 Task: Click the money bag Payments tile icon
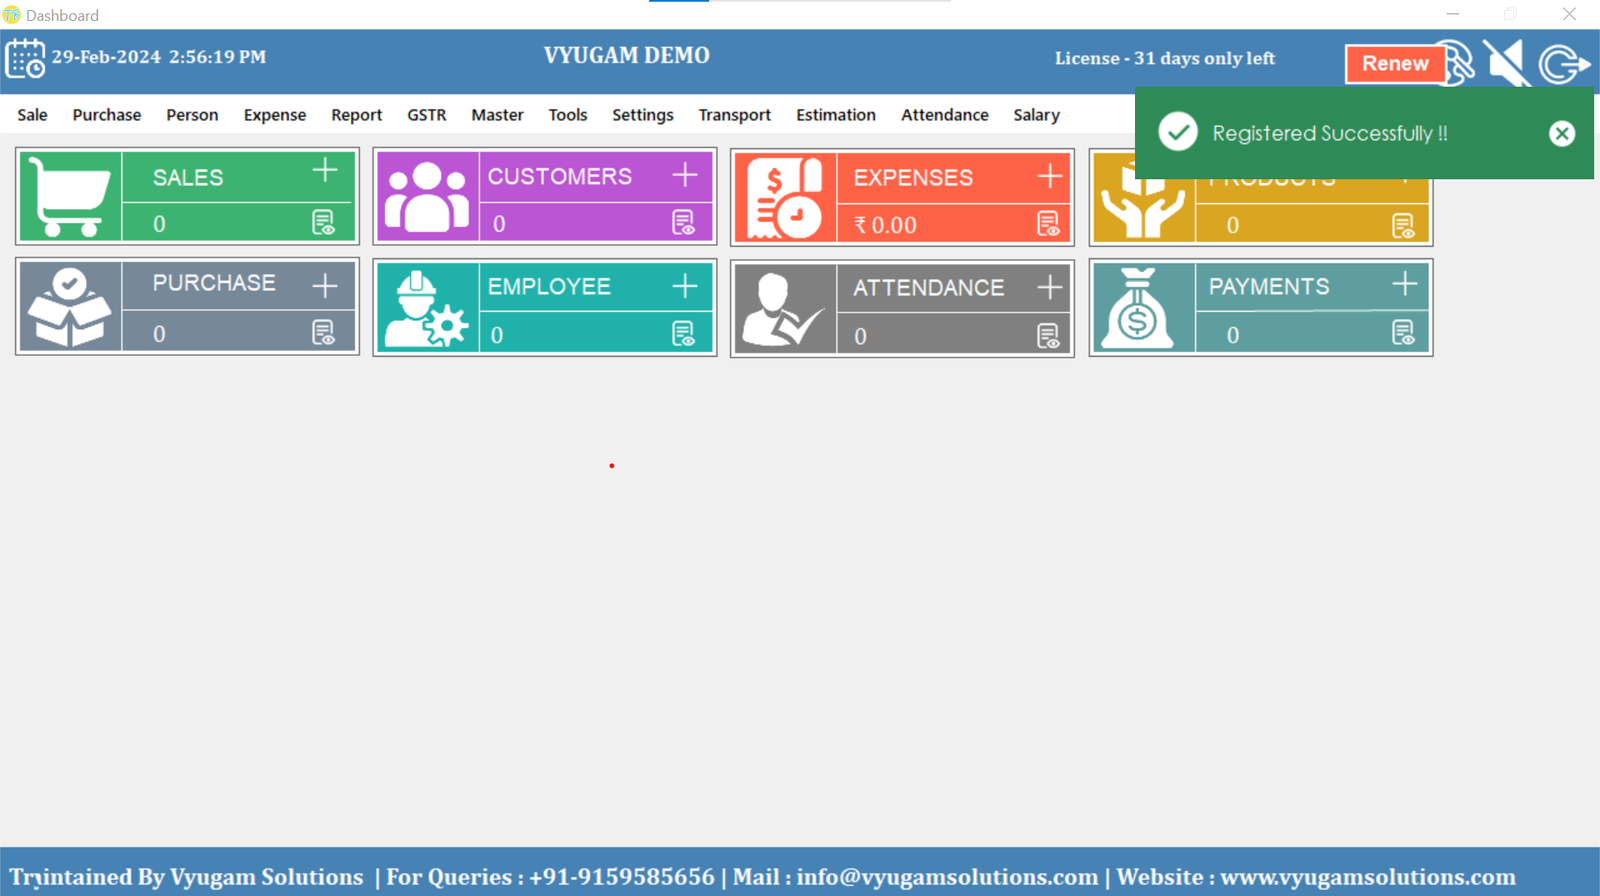click(x=1138, y=308)
